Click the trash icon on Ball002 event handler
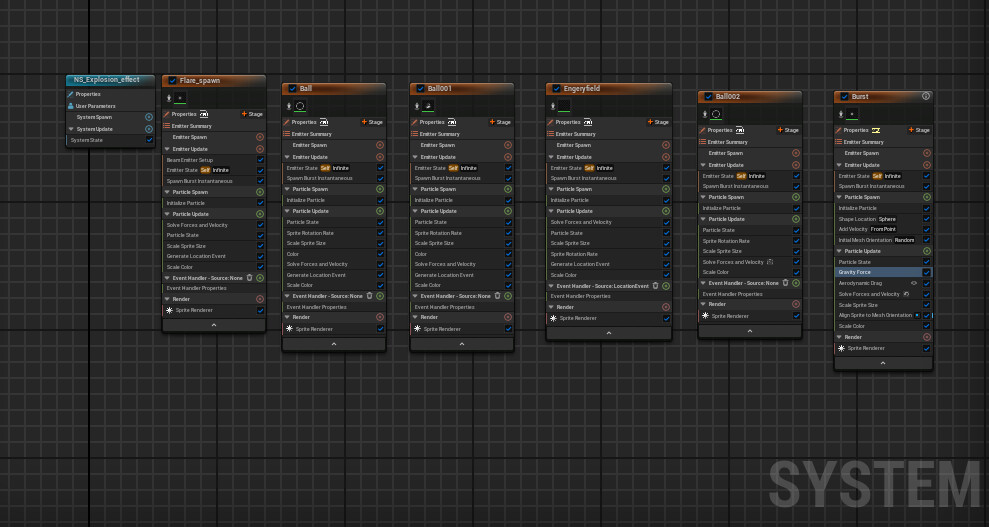 [x=786, y=283]
